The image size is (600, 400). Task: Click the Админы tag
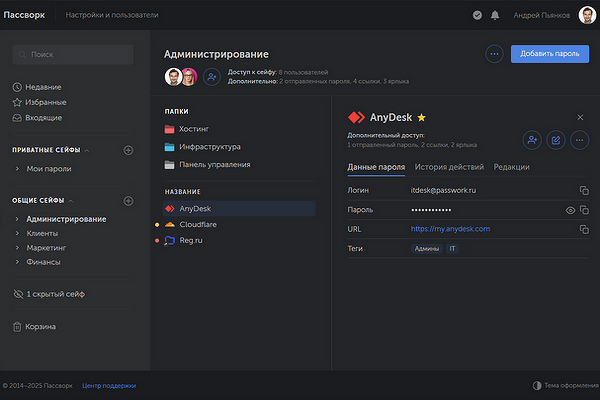(427, 249)
